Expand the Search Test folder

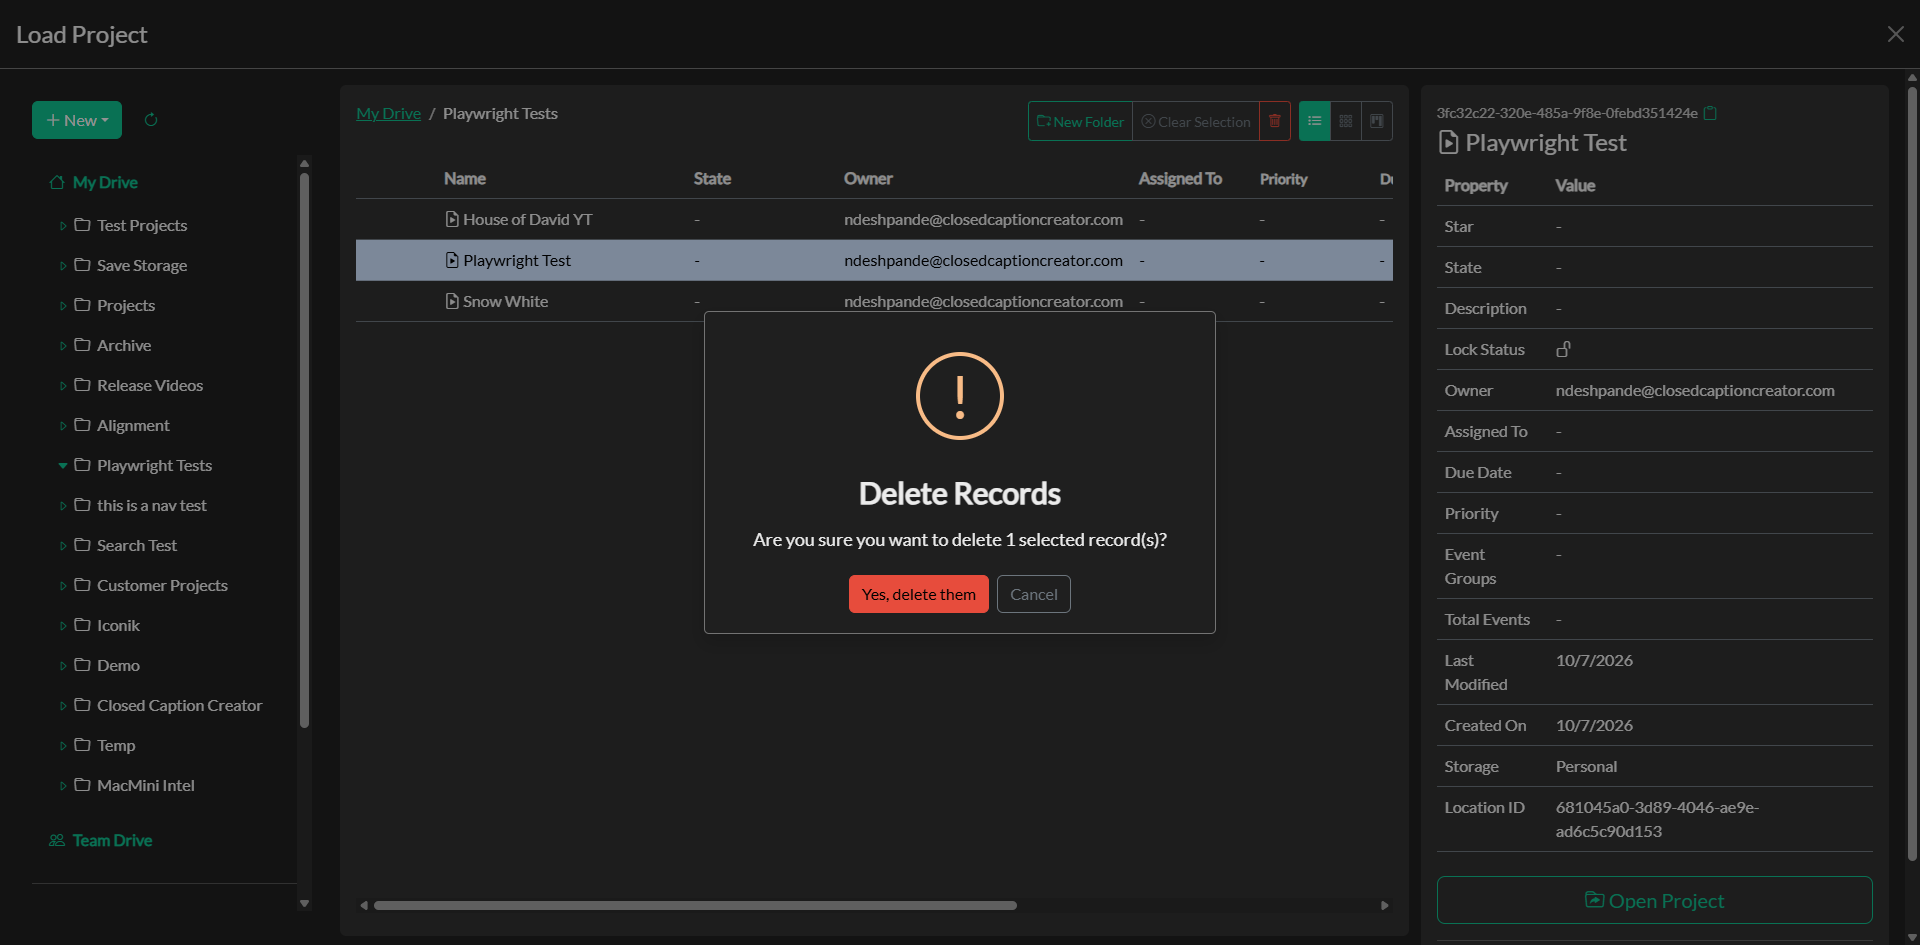63,546
